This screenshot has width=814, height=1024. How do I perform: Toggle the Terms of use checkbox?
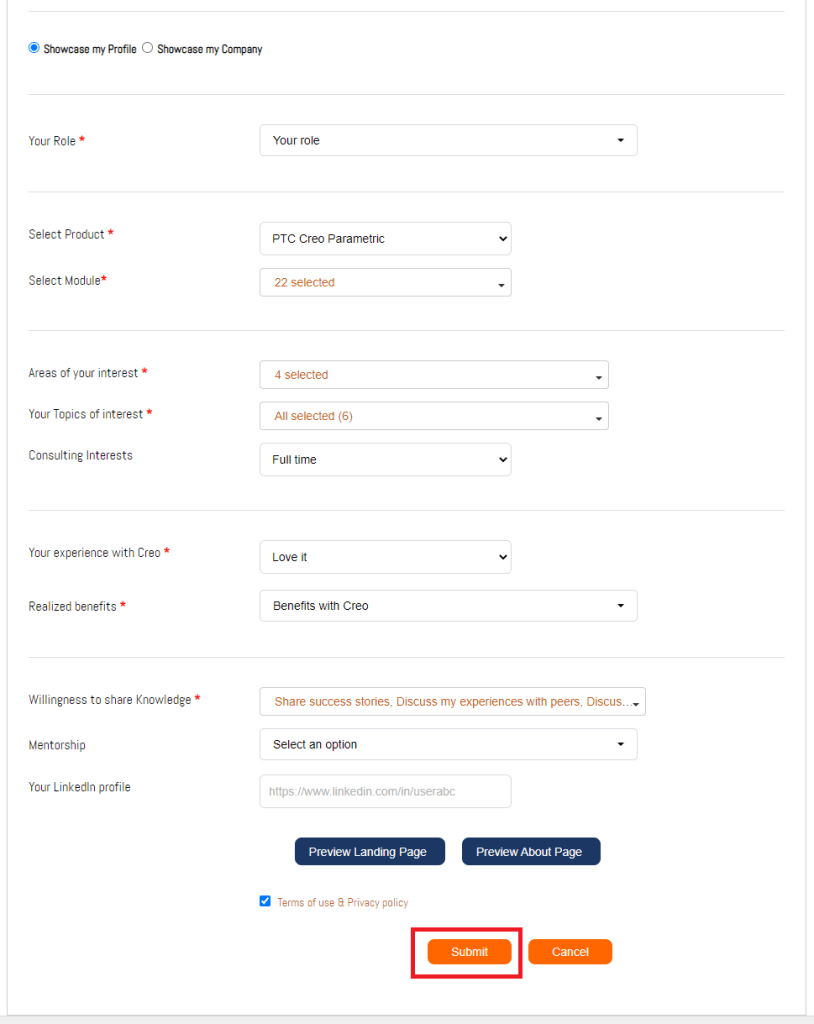coord(265,901)
